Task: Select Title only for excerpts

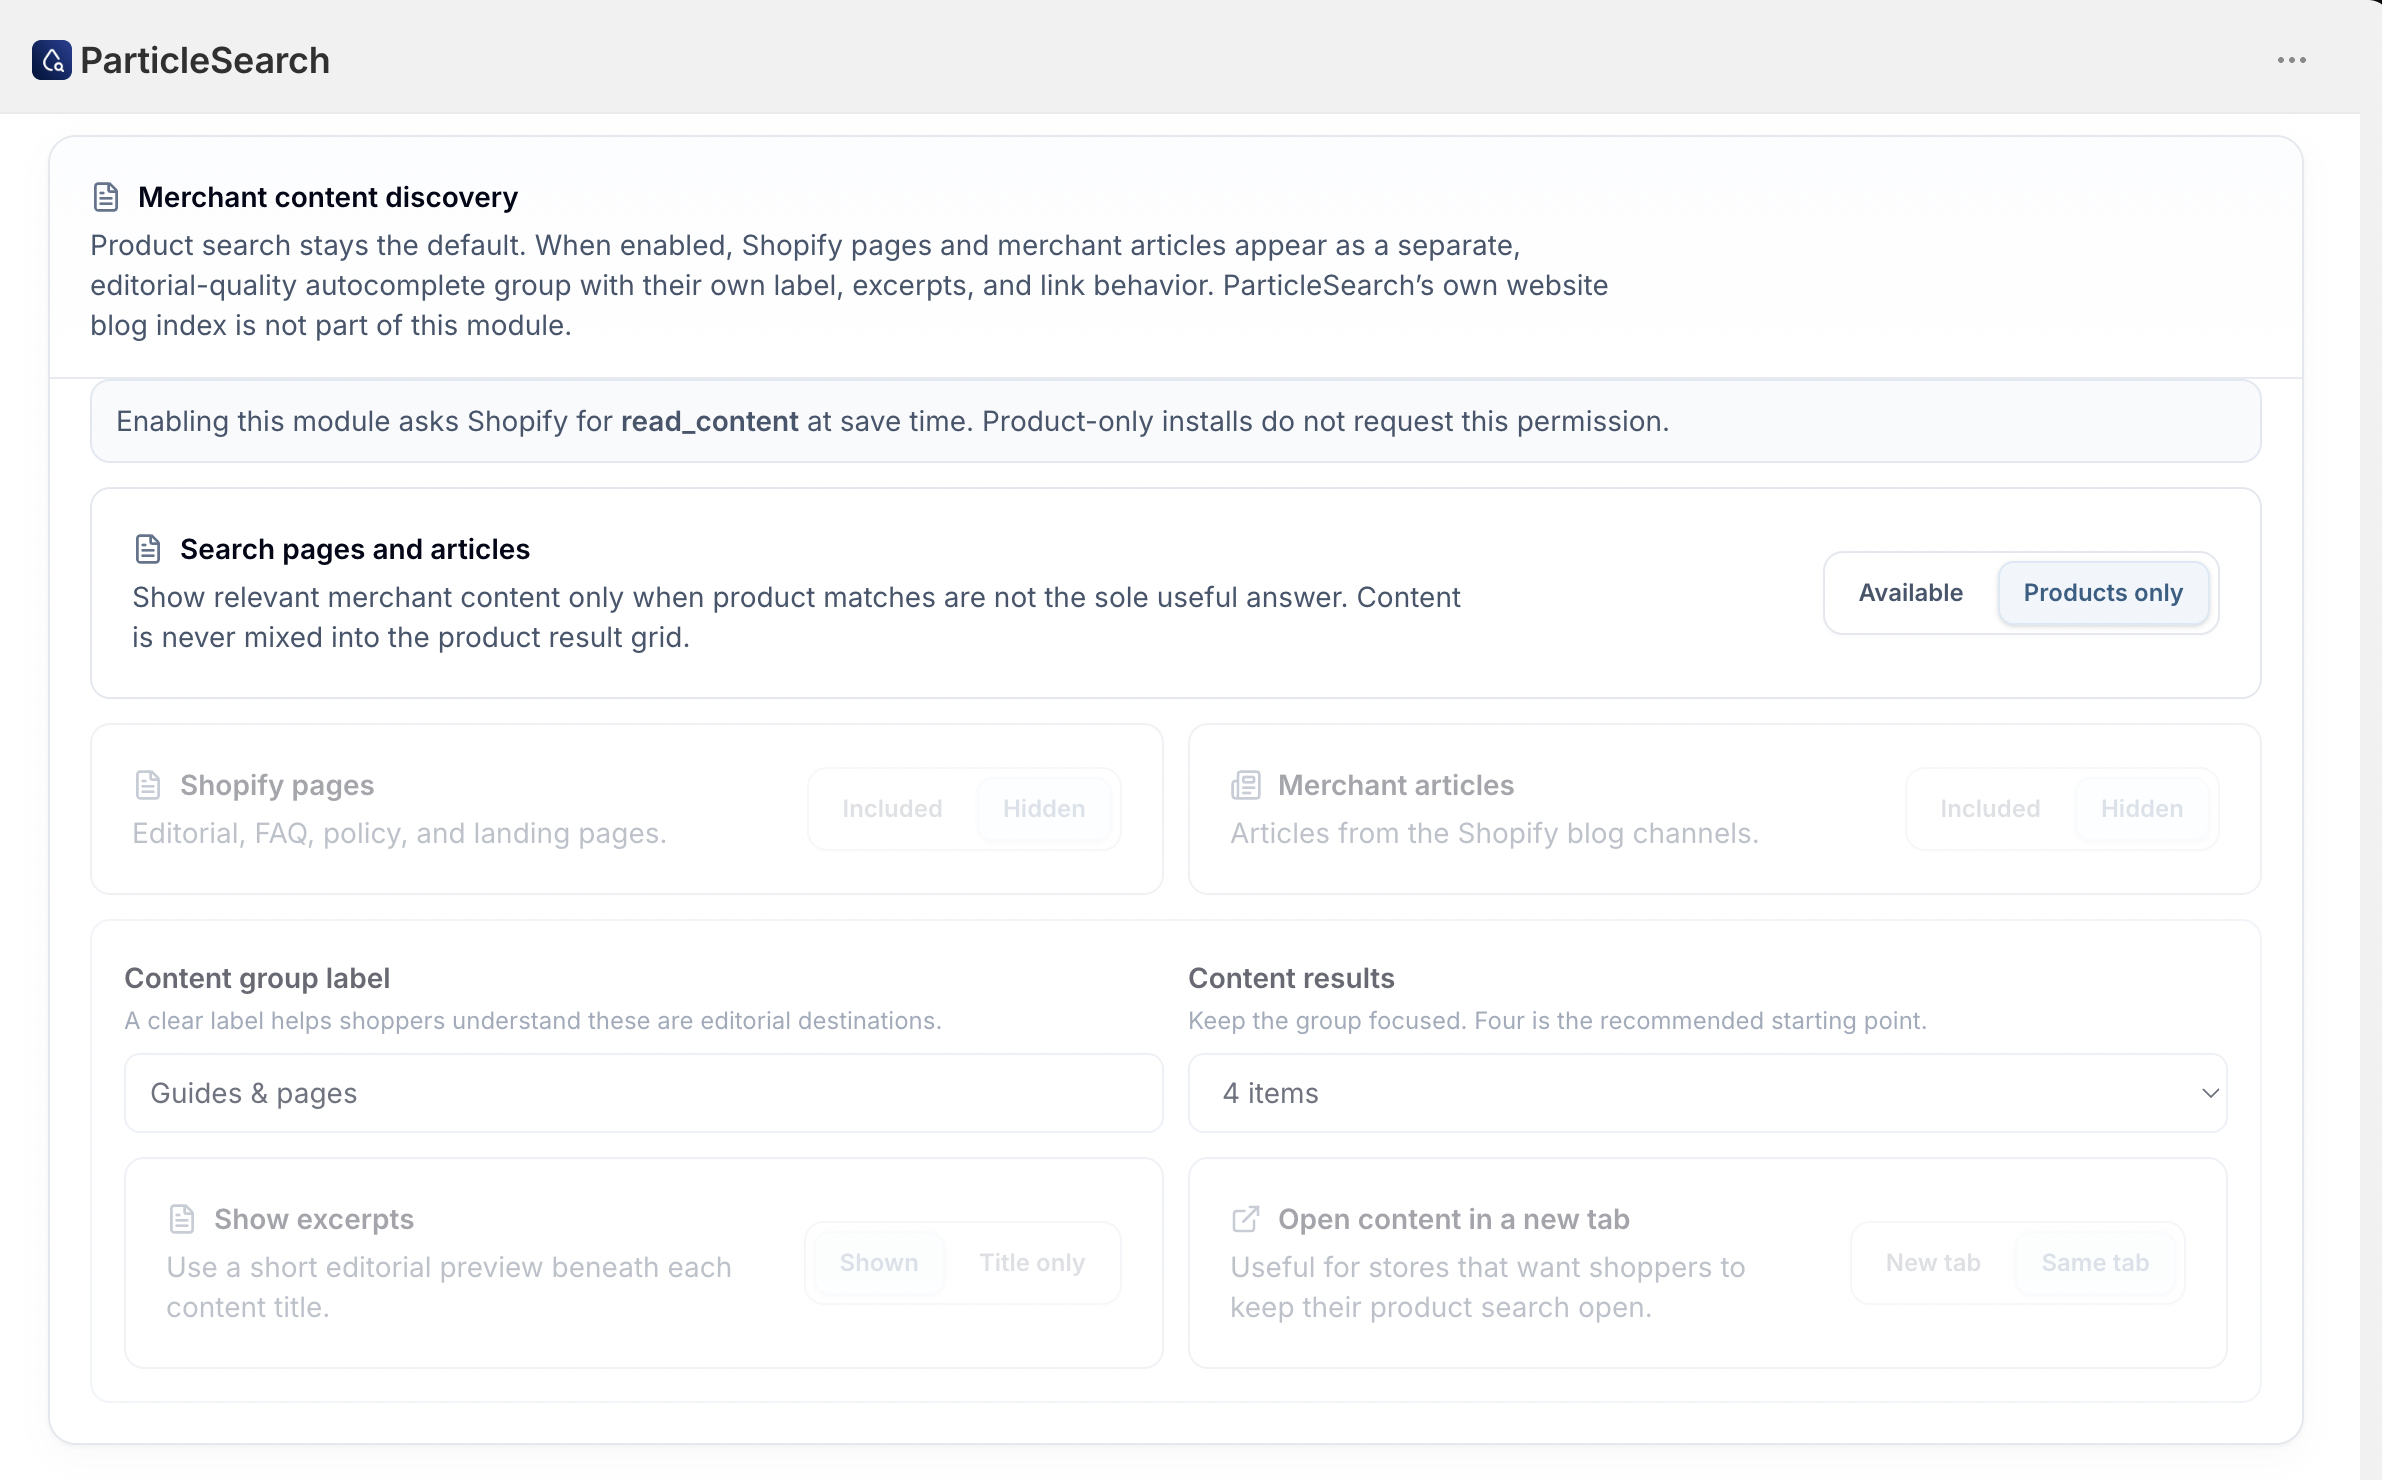Action: click(1032, 1263)
